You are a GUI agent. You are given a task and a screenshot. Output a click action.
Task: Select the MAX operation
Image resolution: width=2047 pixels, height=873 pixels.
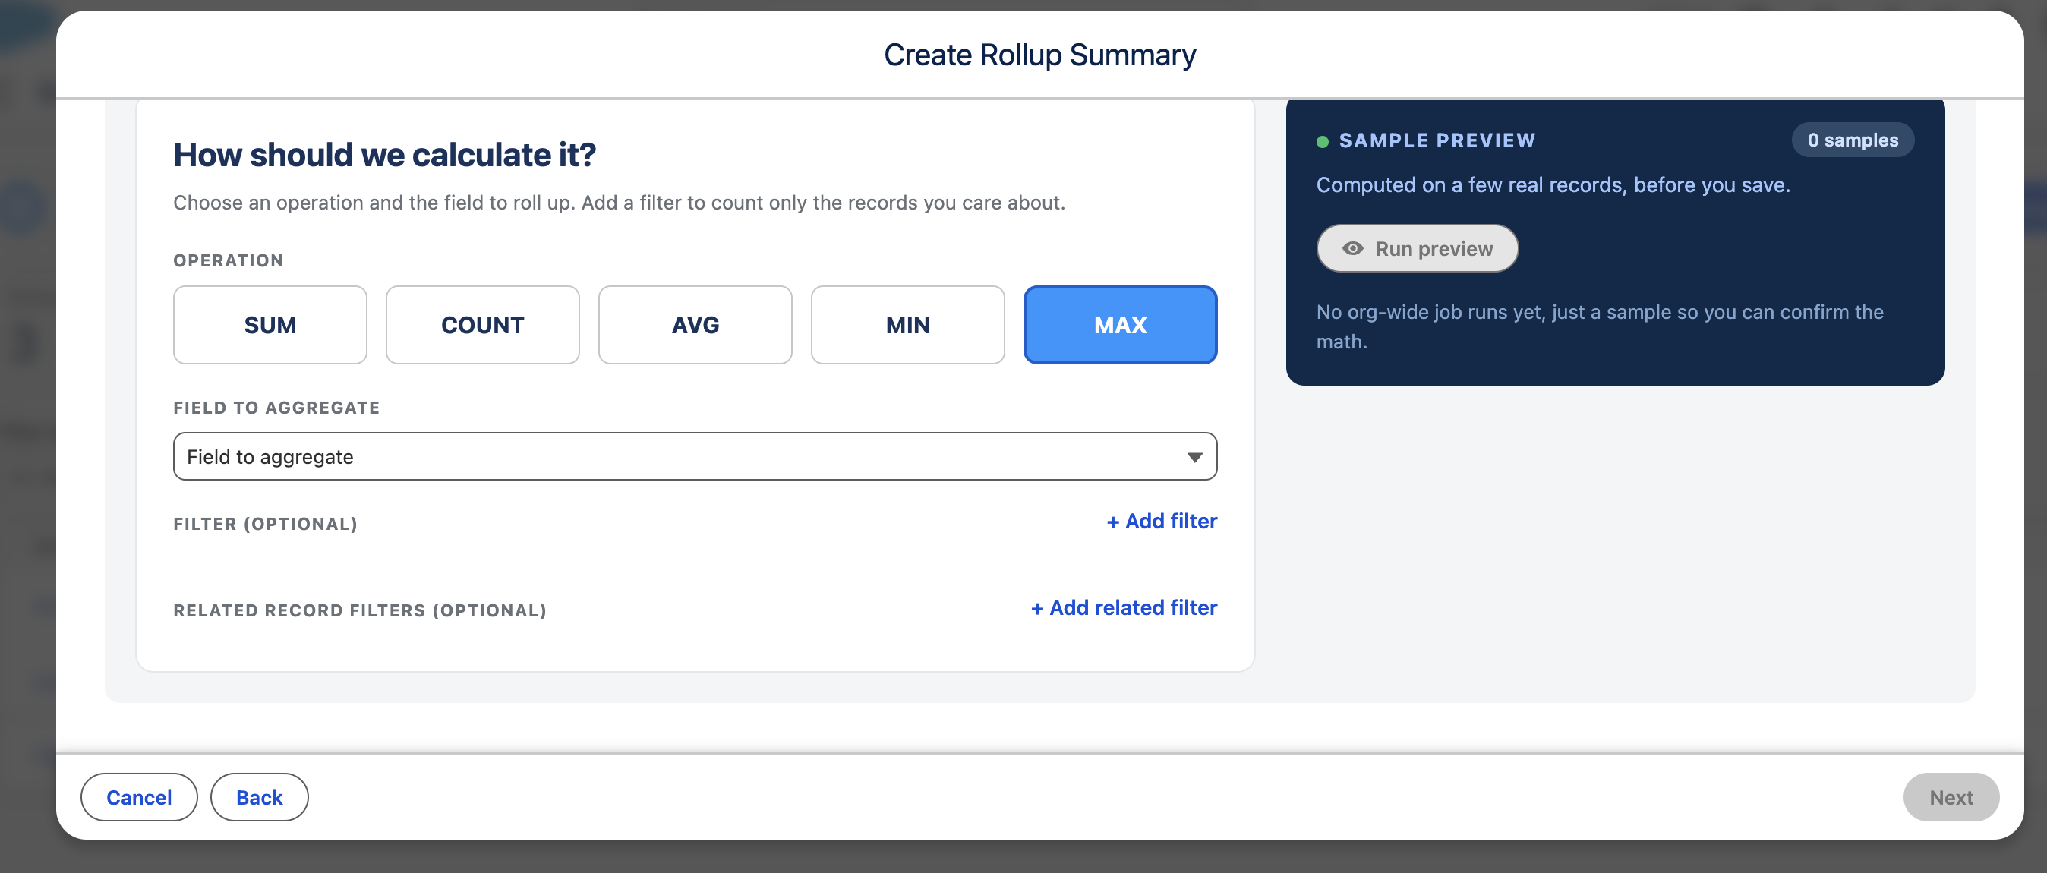(1121, 325)
